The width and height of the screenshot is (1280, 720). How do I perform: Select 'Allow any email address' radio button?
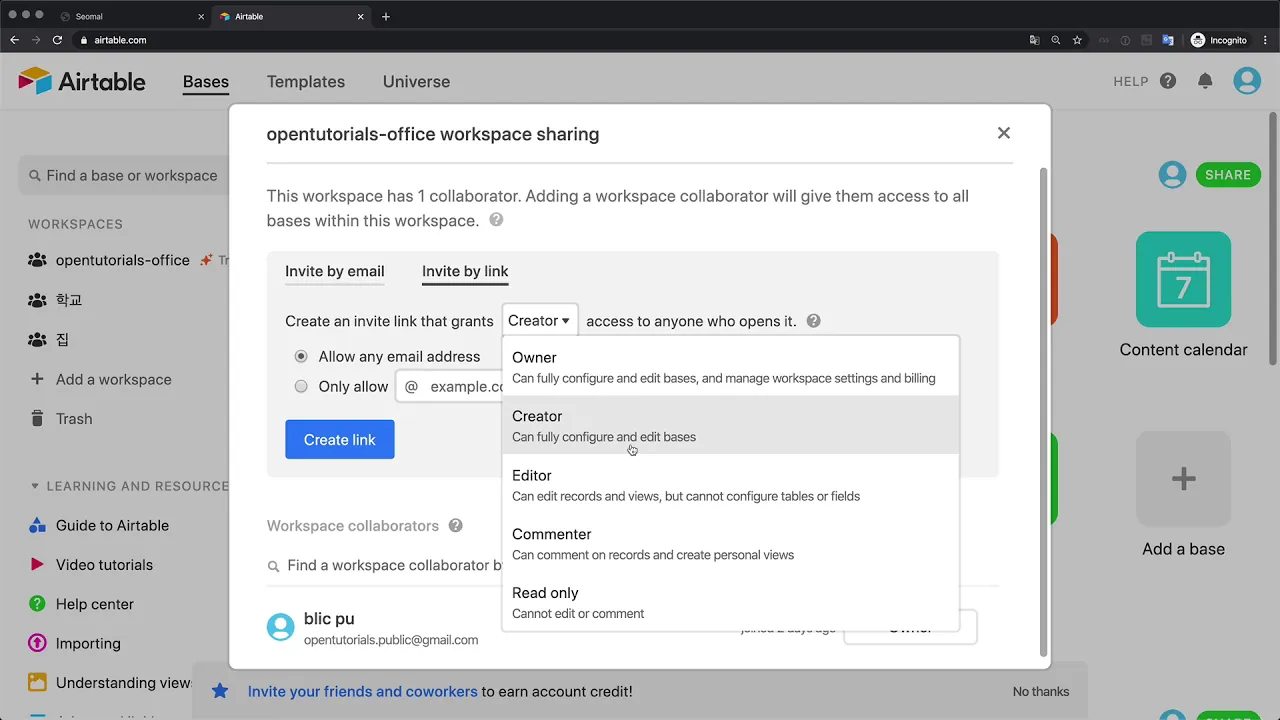[301, 356]
